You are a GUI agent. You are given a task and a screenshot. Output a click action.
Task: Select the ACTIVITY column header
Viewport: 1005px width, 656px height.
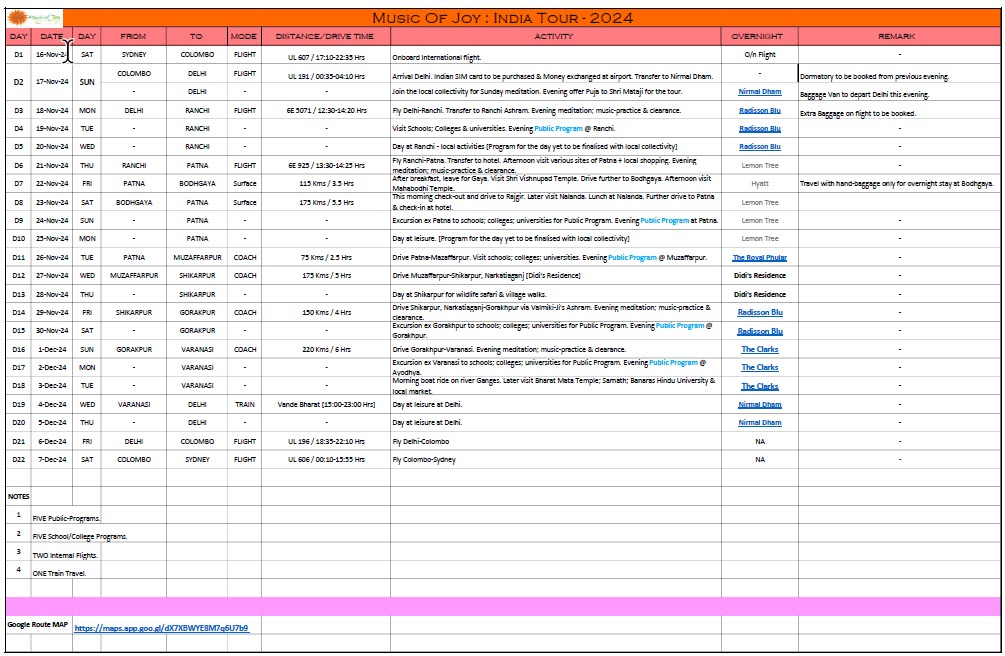(x=555, y=37)
